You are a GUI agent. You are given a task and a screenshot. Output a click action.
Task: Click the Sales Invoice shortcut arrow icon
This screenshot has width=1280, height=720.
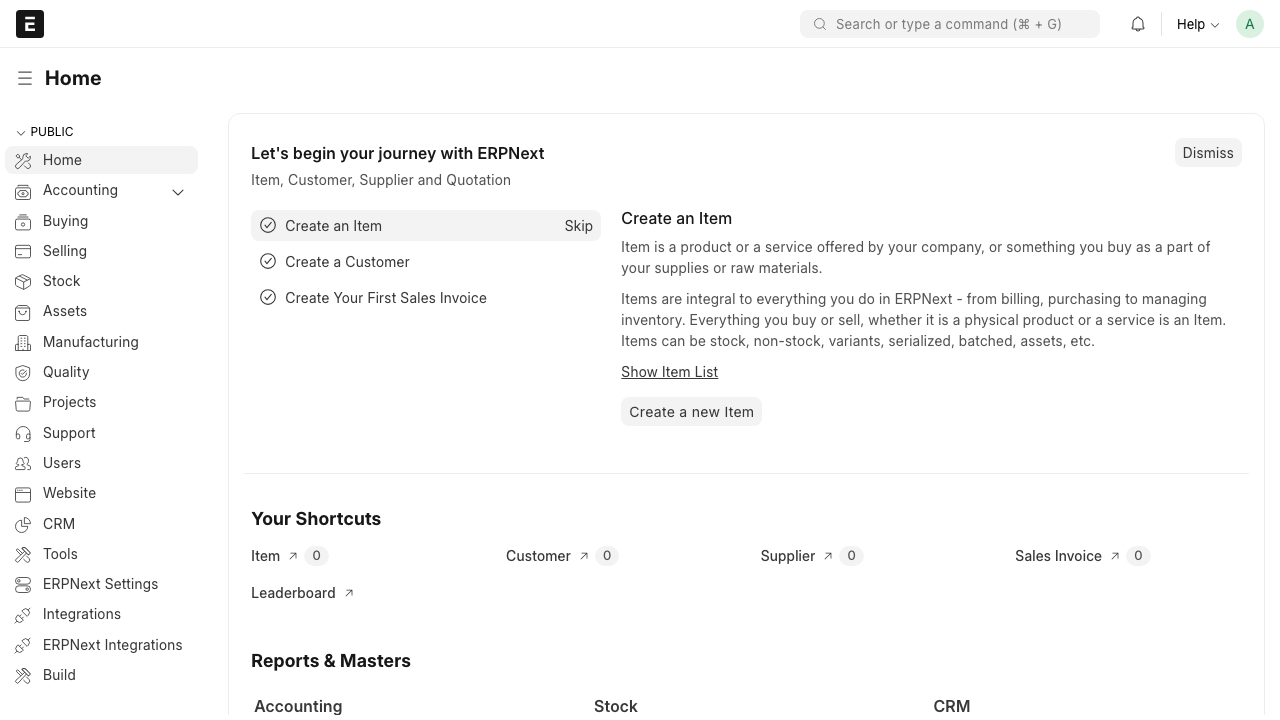[1115, 556]
